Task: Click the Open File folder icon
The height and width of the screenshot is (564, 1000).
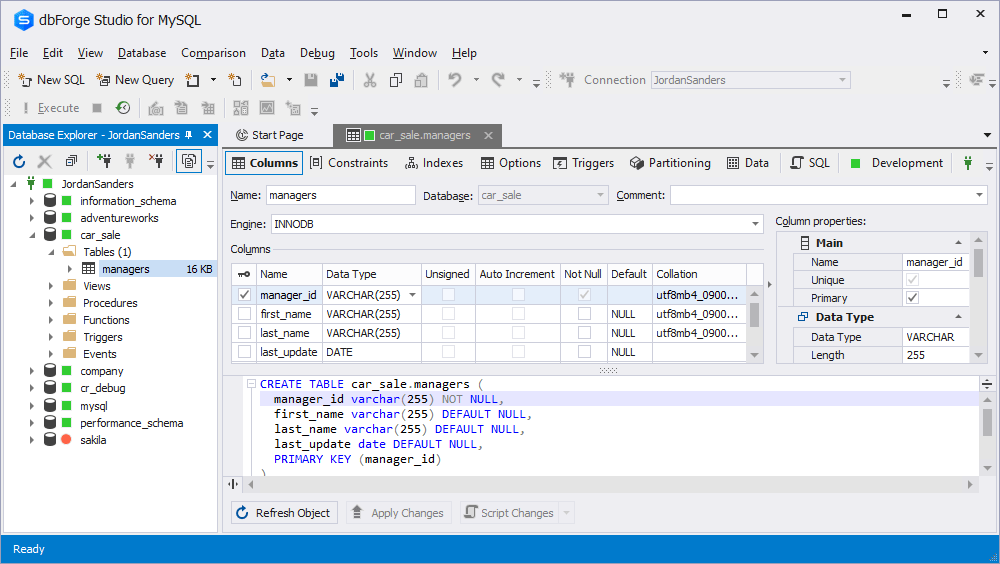Action: (x=268, y=80)
